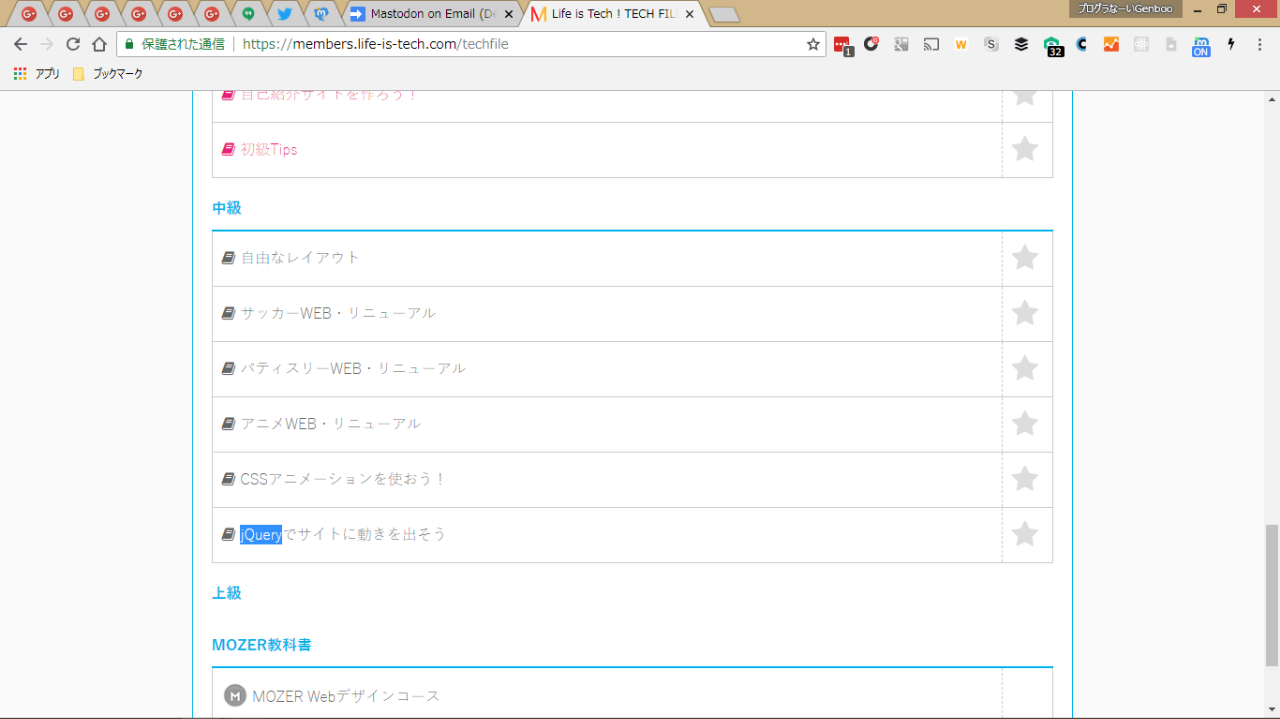Open the MOZER Webデザインコース link
The height and width of the screenshot is (719, 1280).
coord(345,696)
